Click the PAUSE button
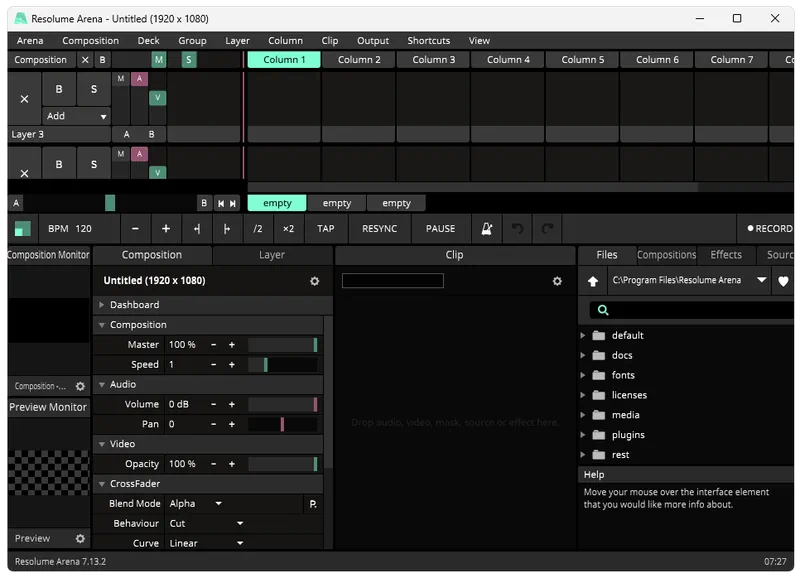This screenshot has height=578, width=800. (x=440, y=229)
